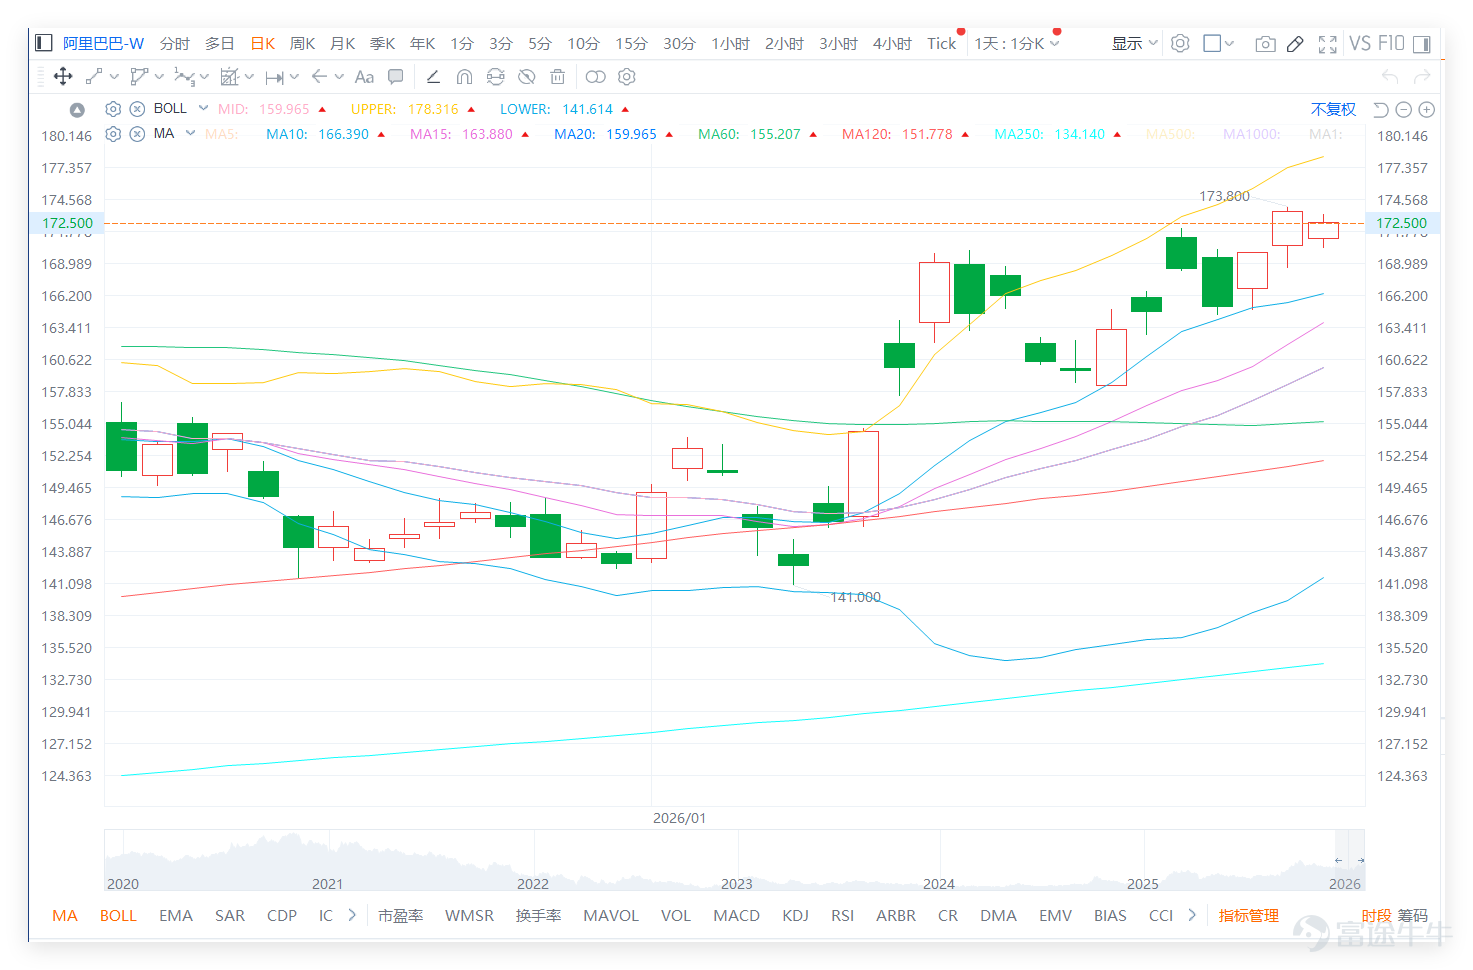Zoom in chart with plus icon
Viewport: 1473px width, 970px height.
1427,109
